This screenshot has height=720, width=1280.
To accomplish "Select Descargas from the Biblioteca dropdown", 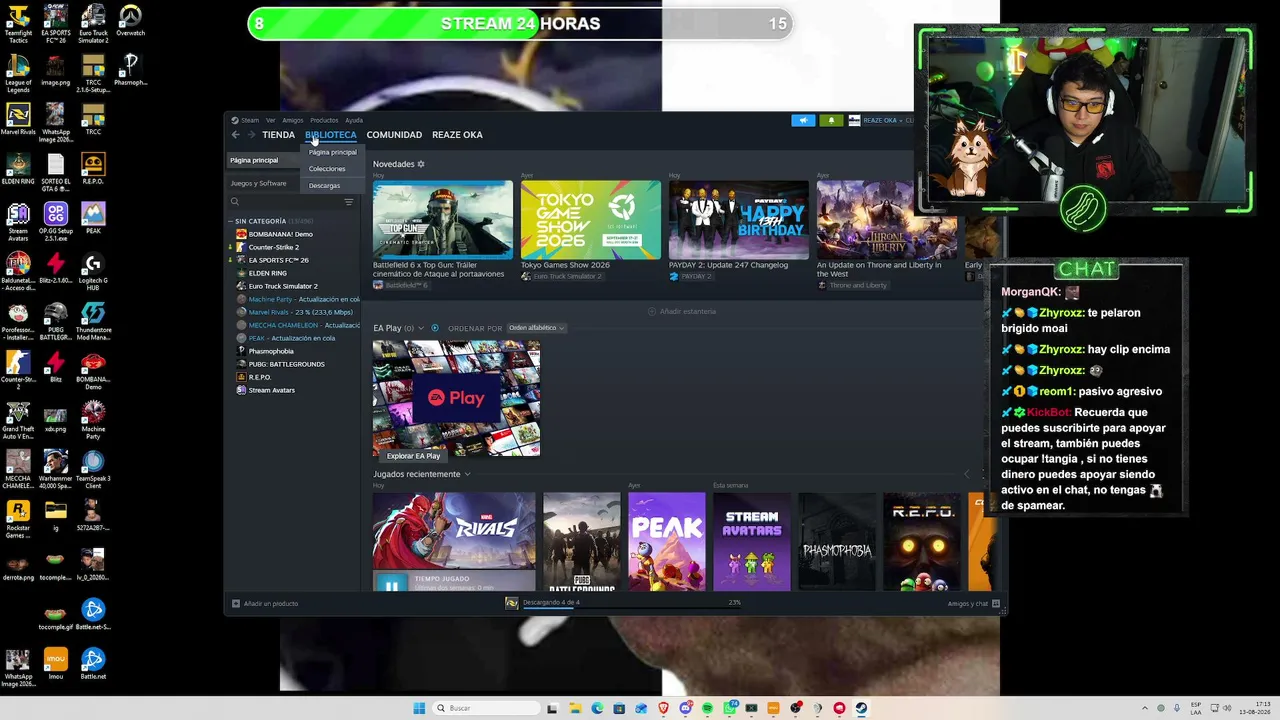I will (x=324, y=186).
